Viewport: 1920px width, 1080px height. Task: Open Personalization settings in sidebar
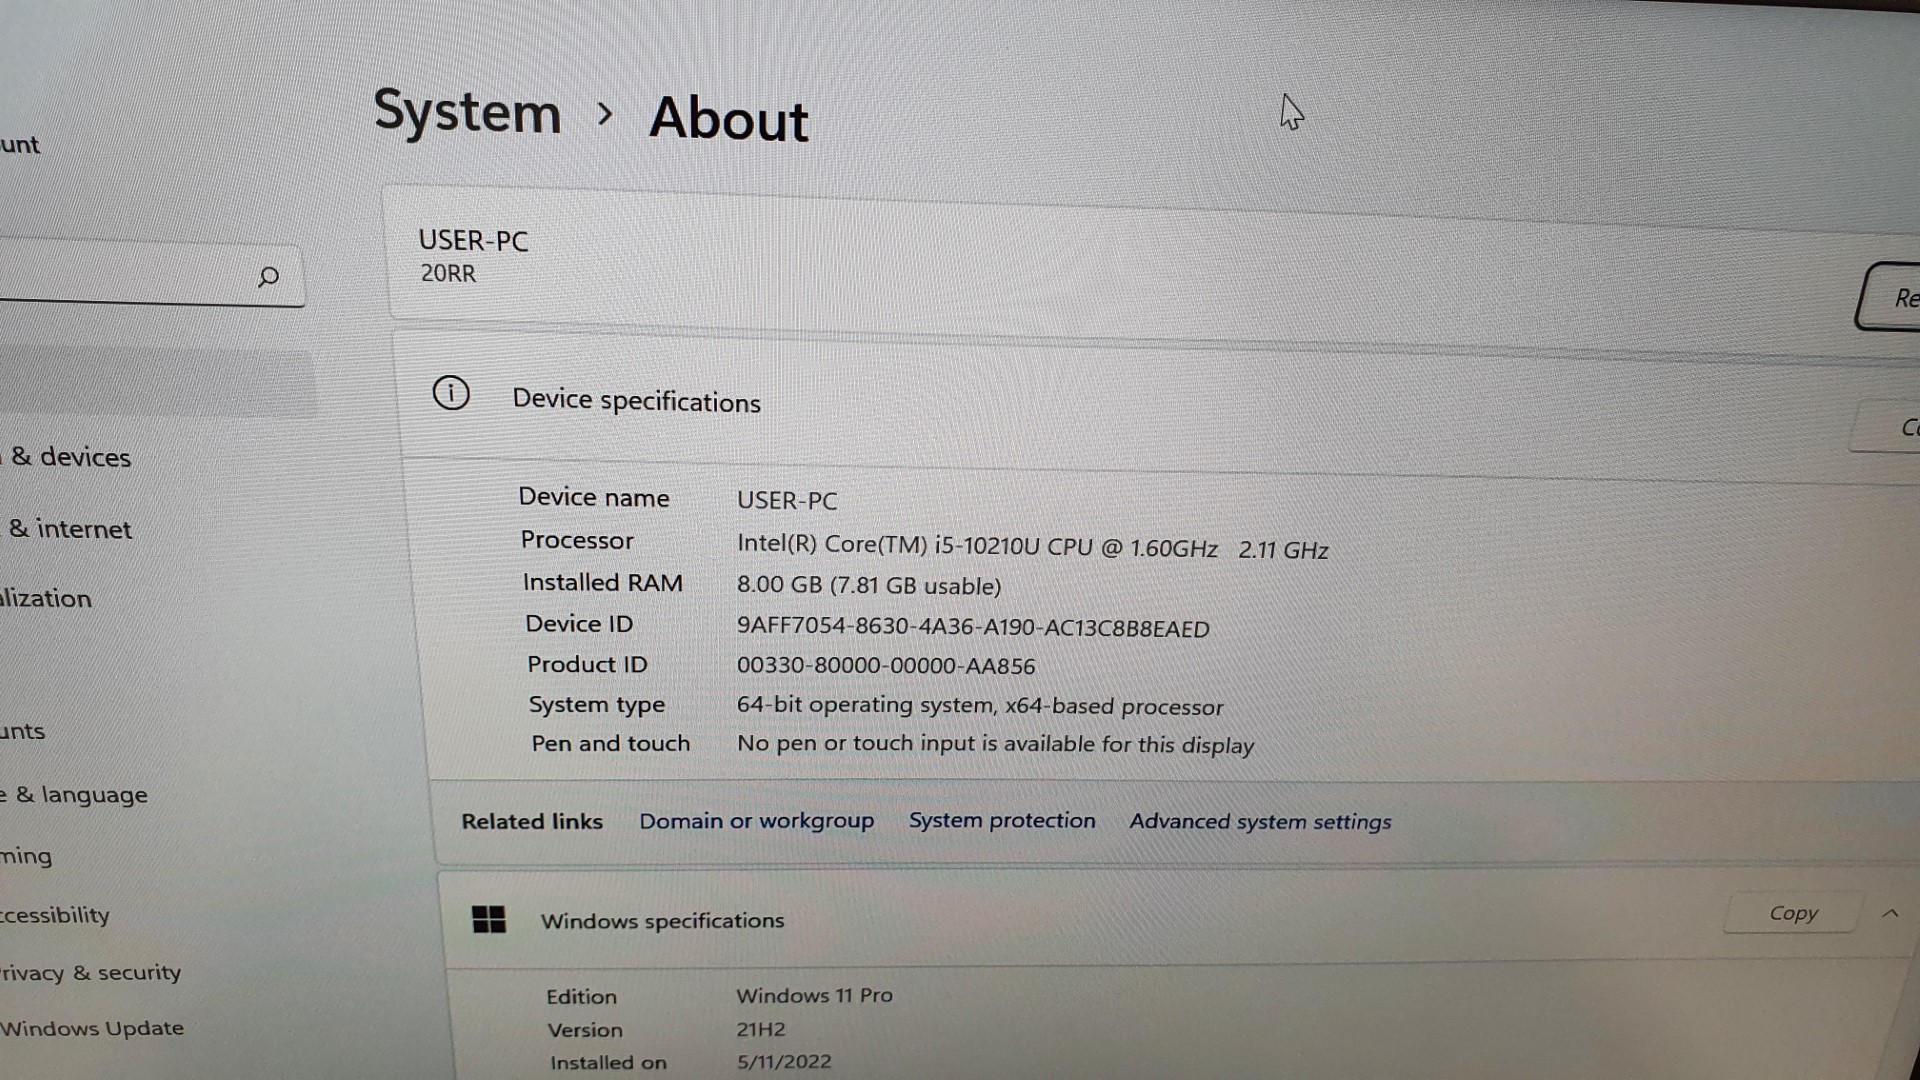coord(46,598)
